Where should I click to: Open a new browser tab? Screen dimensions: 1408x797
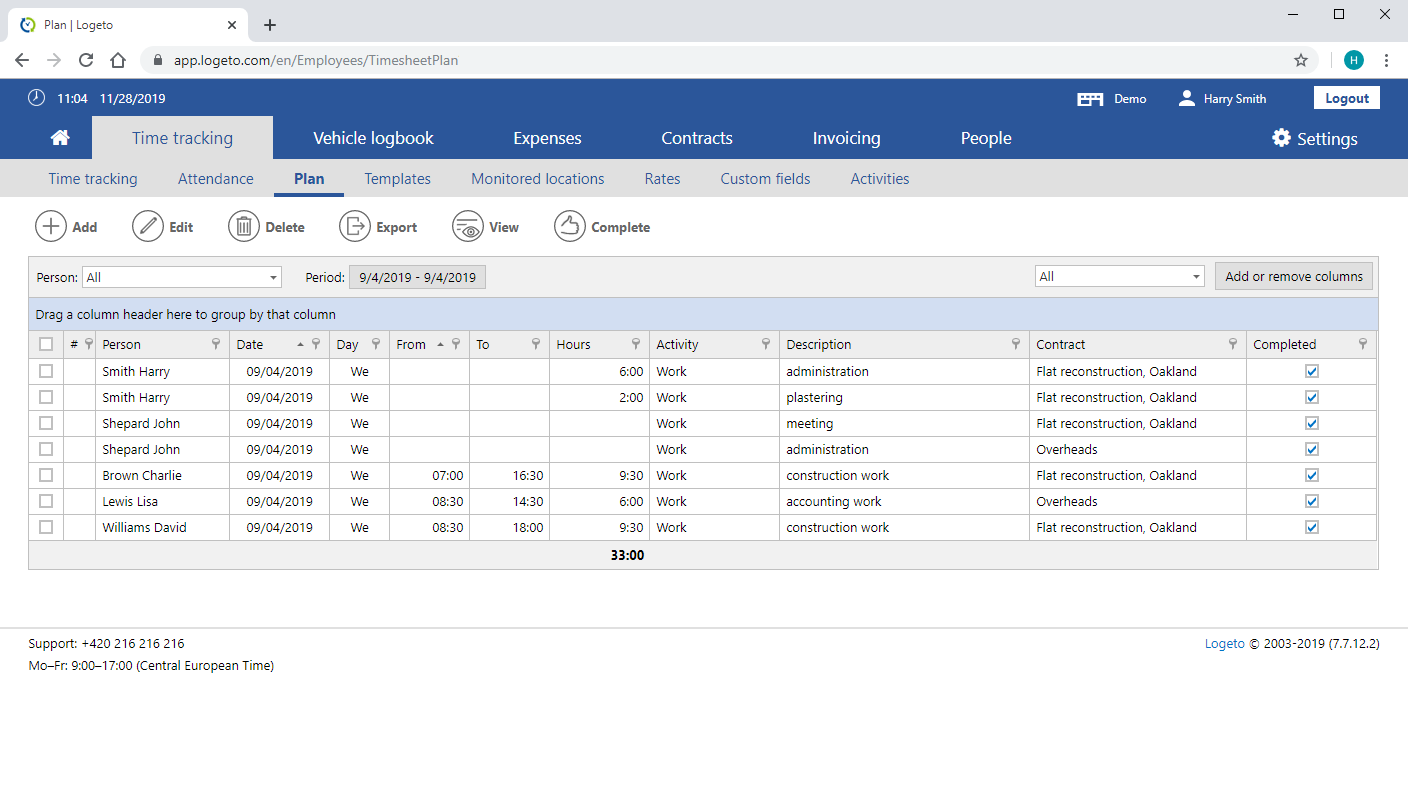pos(270,25)
